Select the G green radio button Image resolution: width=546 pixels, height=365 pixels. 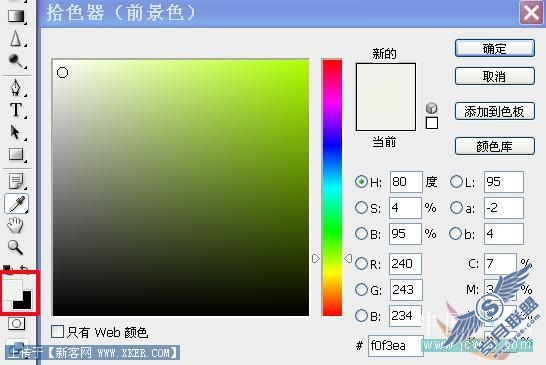361,289
